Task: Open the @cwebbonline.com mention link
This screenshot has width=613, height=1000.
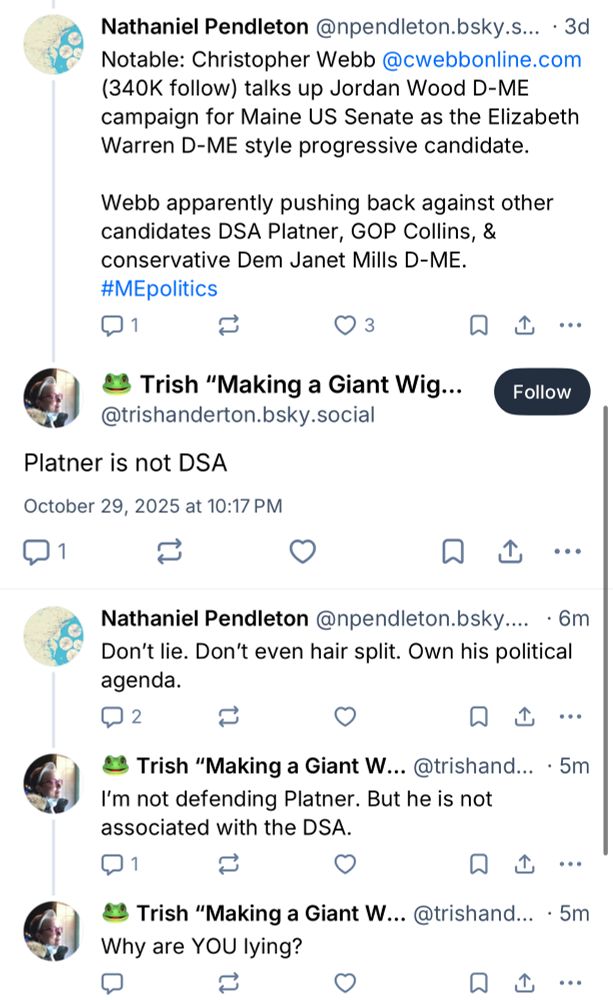Action: (481, 59)
